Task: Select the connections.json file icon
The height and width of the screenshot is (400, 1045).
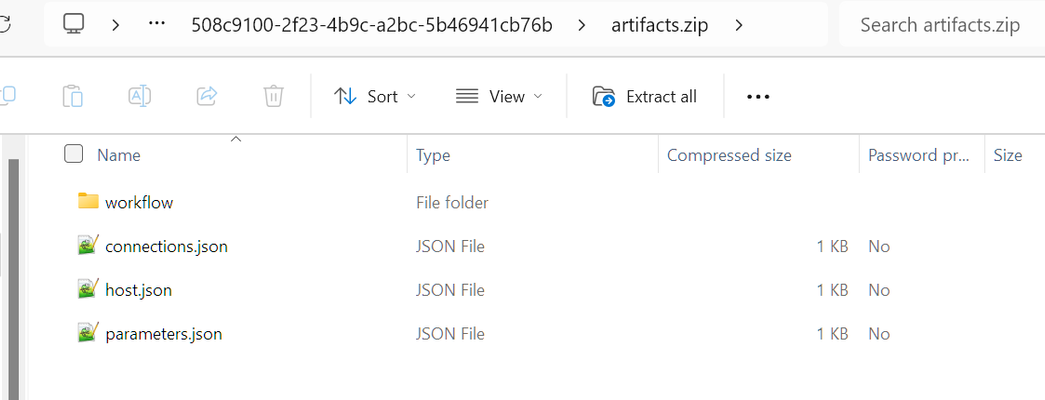Action: 88,245
